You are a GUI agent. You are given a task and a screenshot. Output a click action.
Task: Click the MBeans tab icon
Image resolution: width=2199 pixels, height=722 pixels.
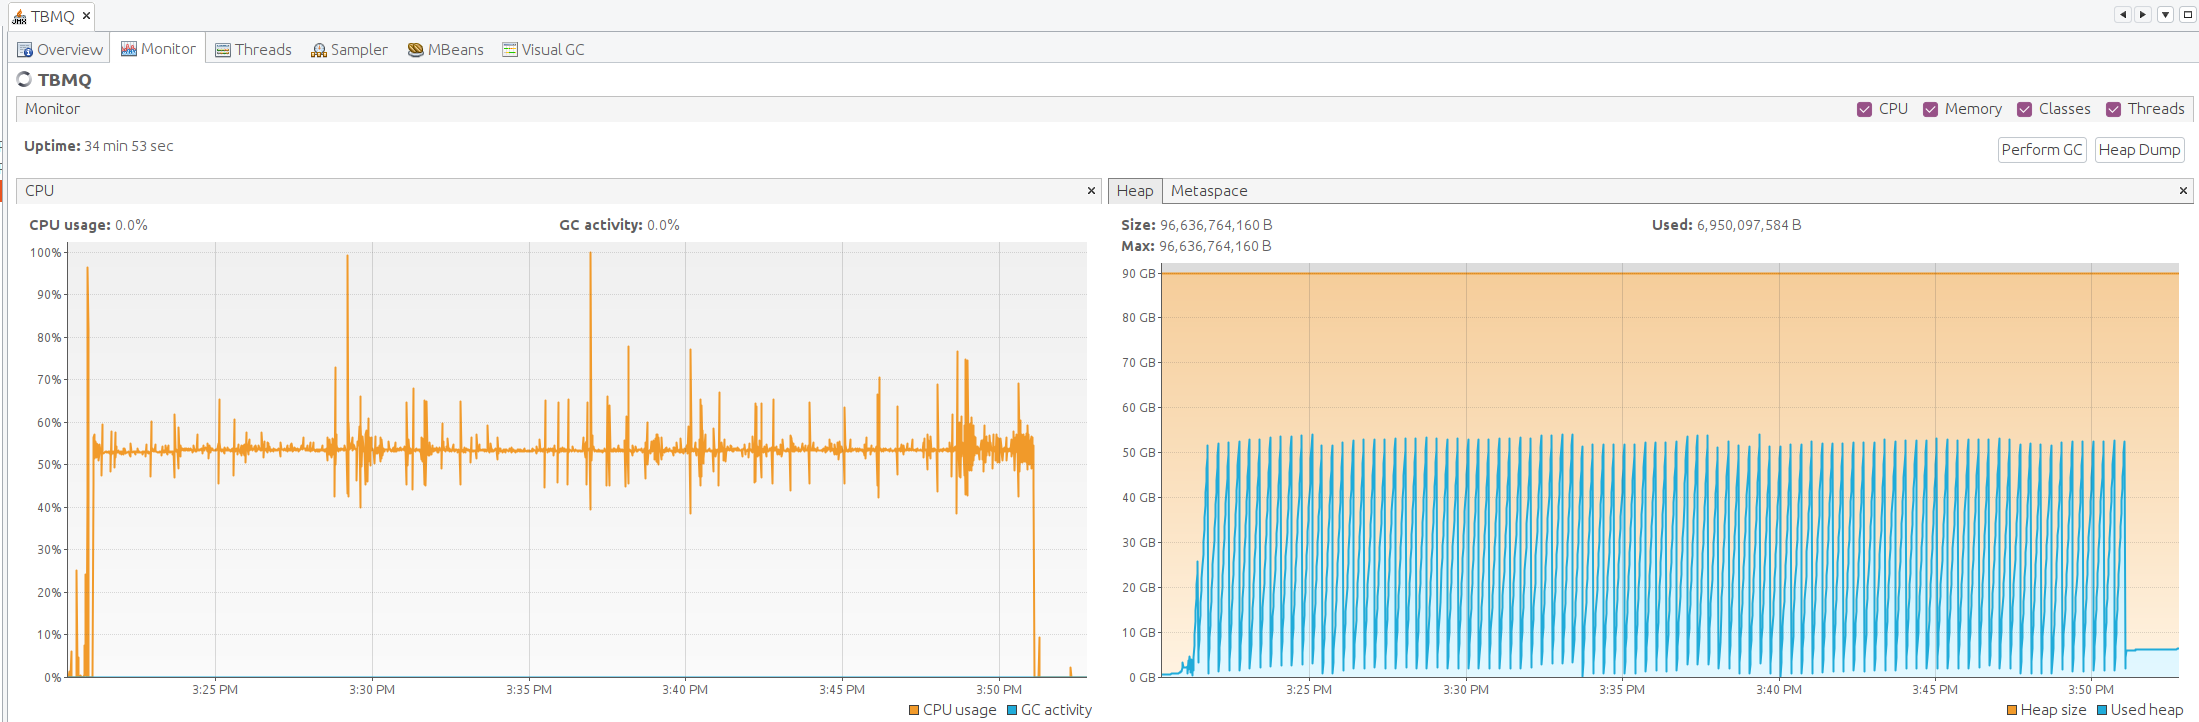click(x=416, y=50)
